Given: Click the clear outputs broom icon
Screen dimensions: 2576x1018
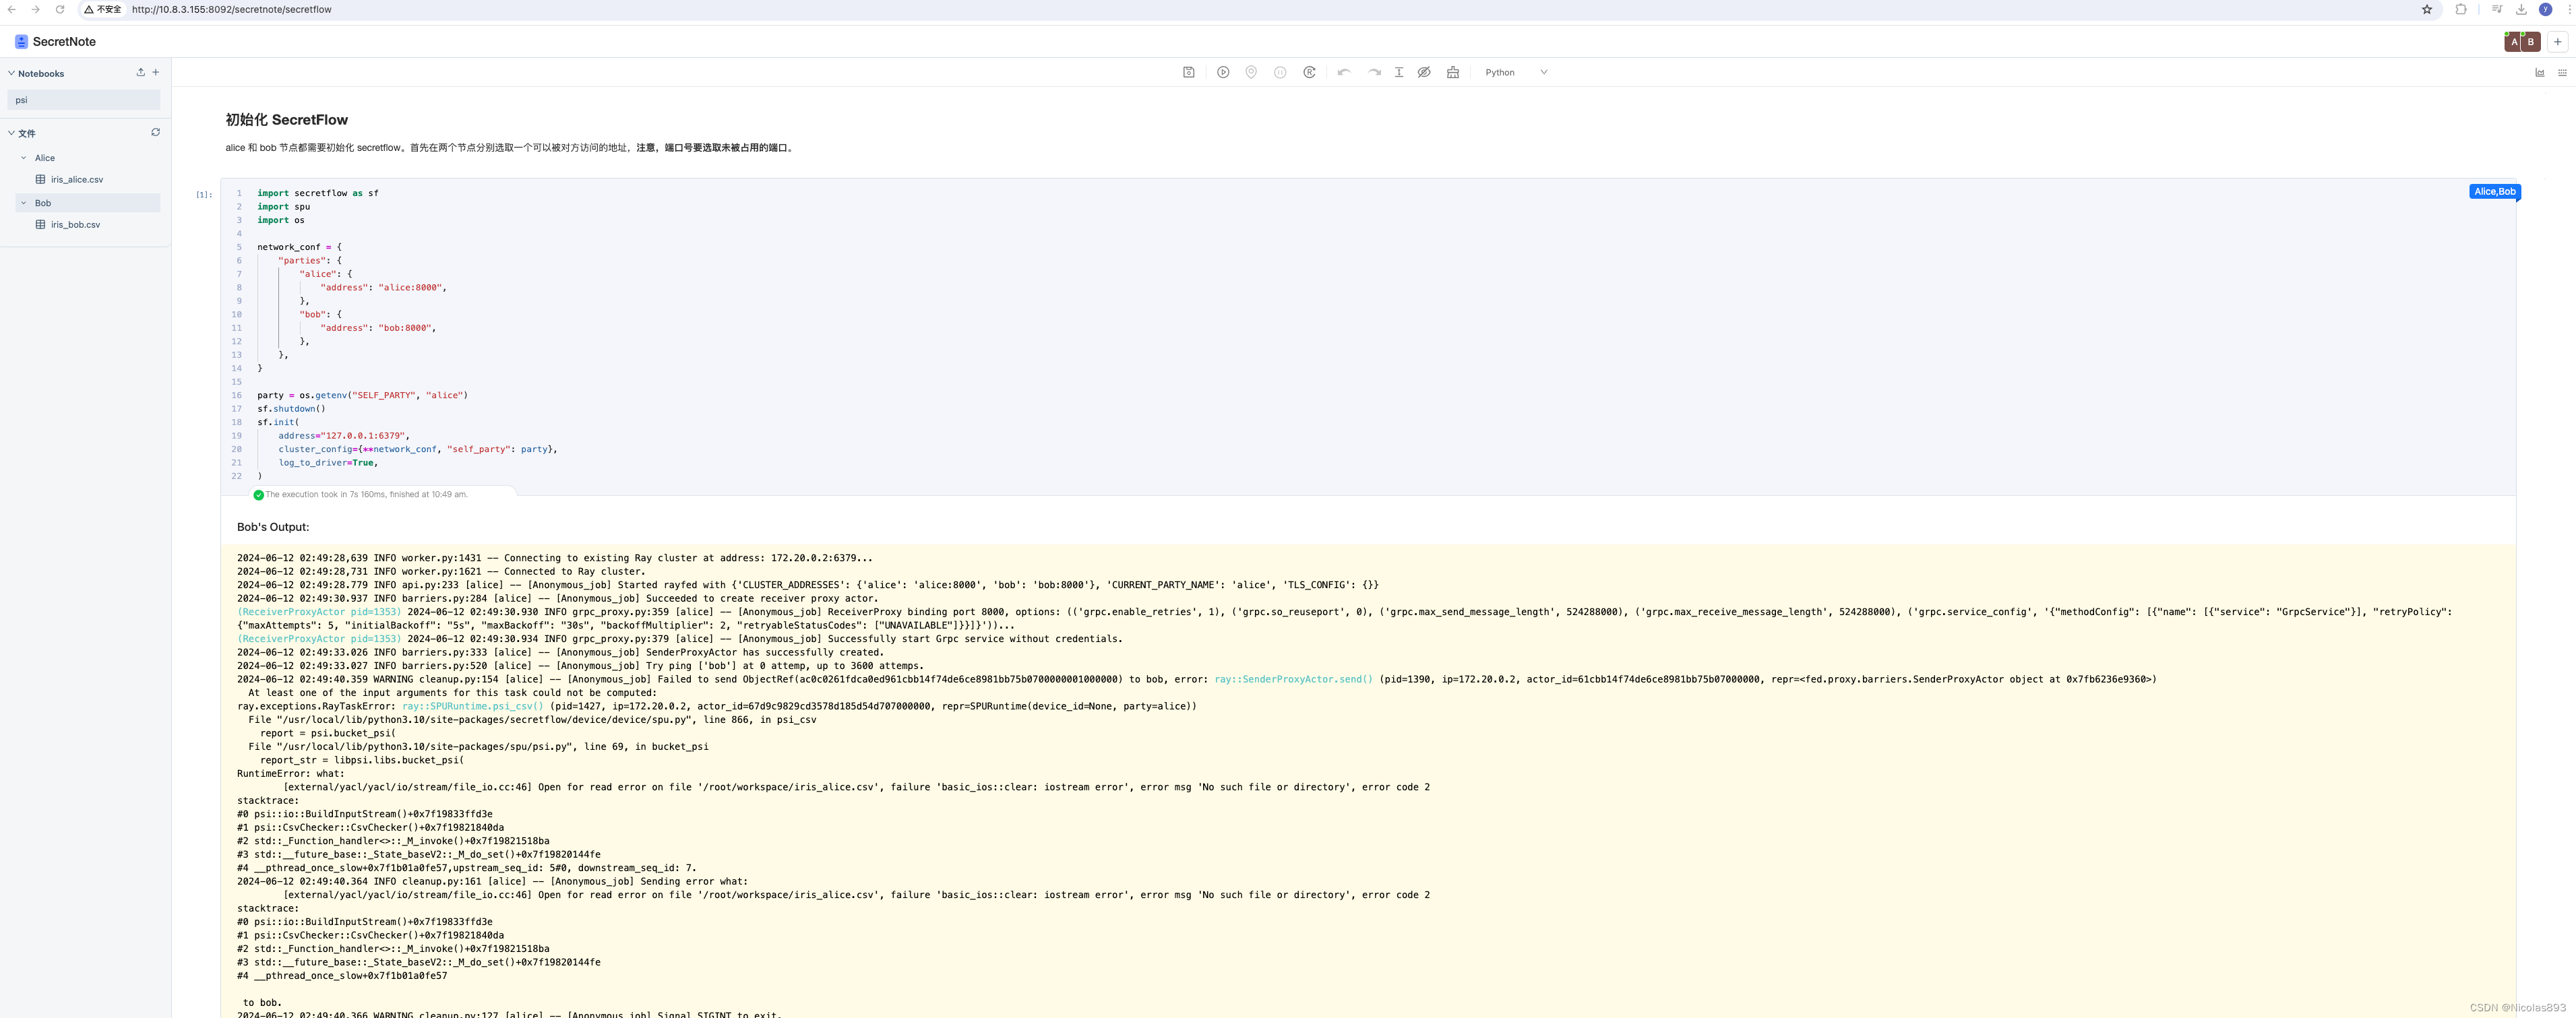Looking at the screenshot, I should 1452,72.
